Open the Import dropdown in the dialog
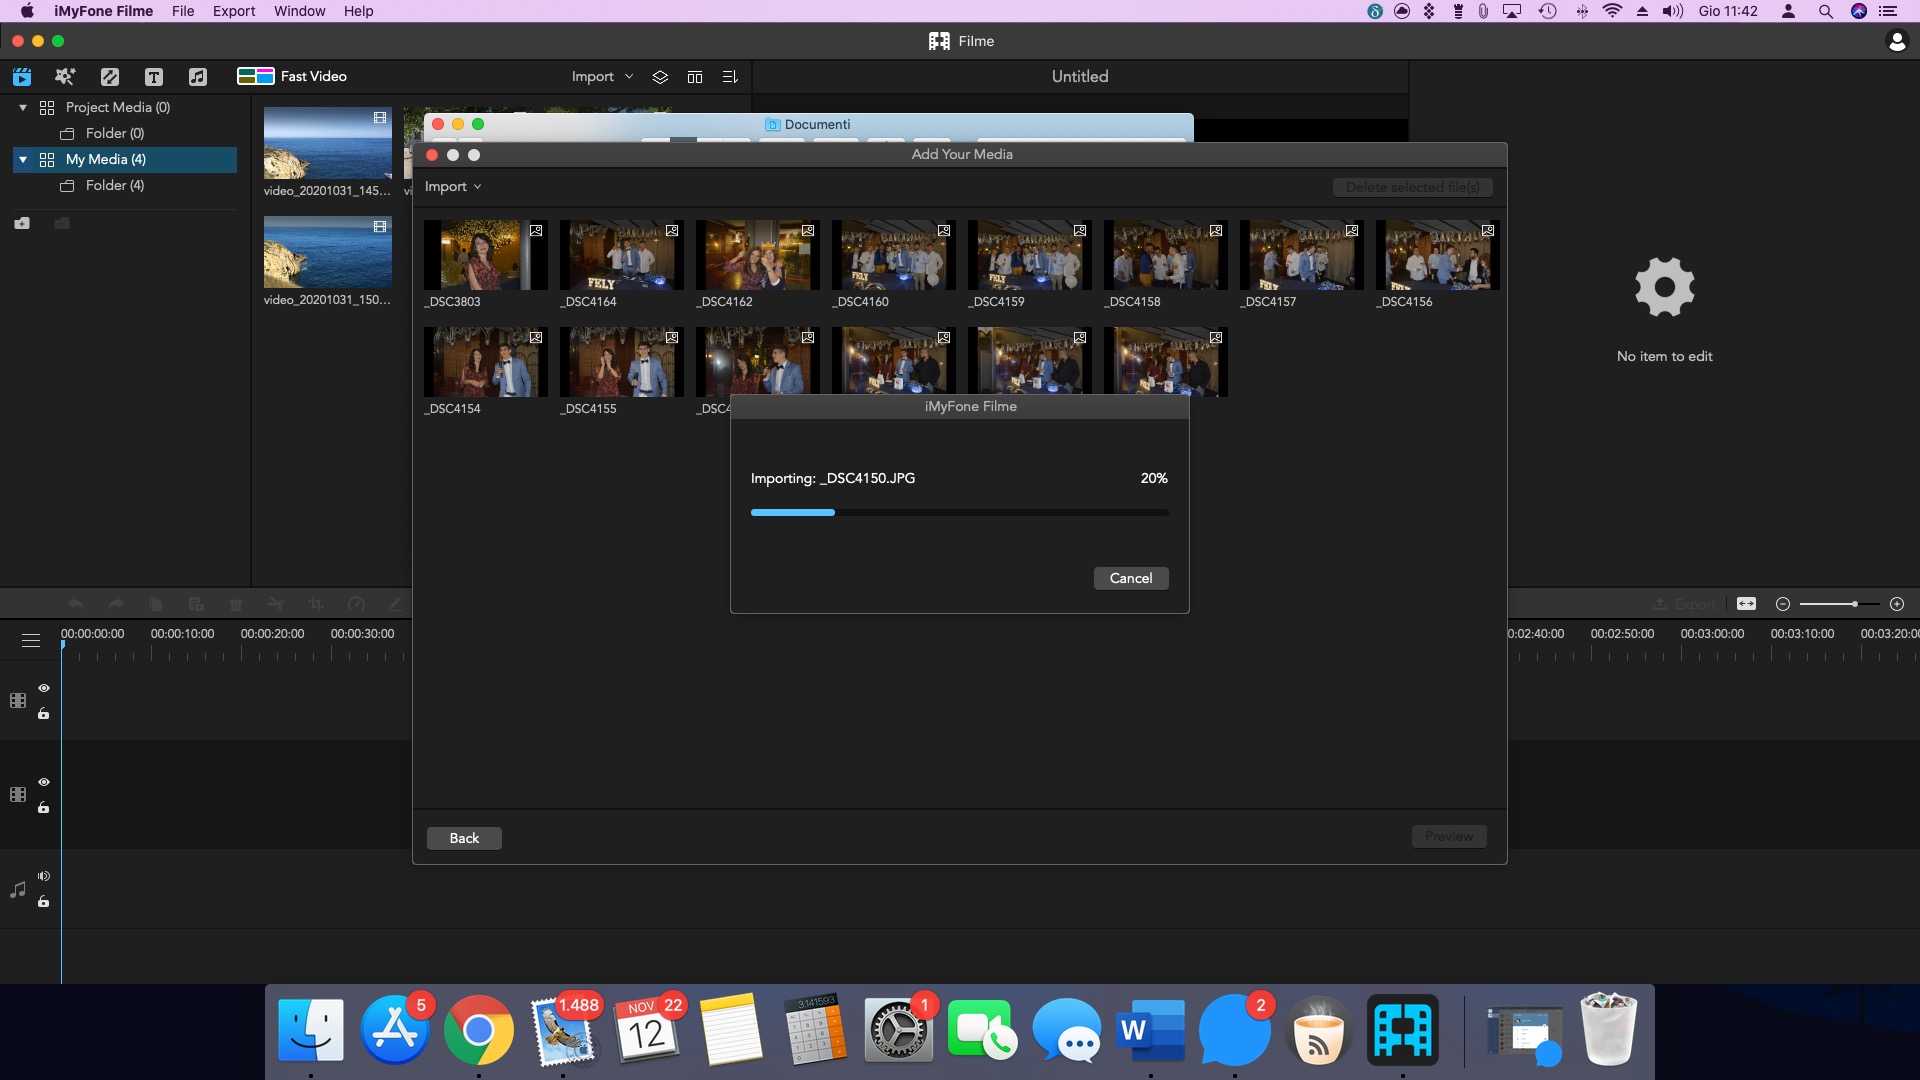The image size is (1920, 1080). click(x=453, y=186)
